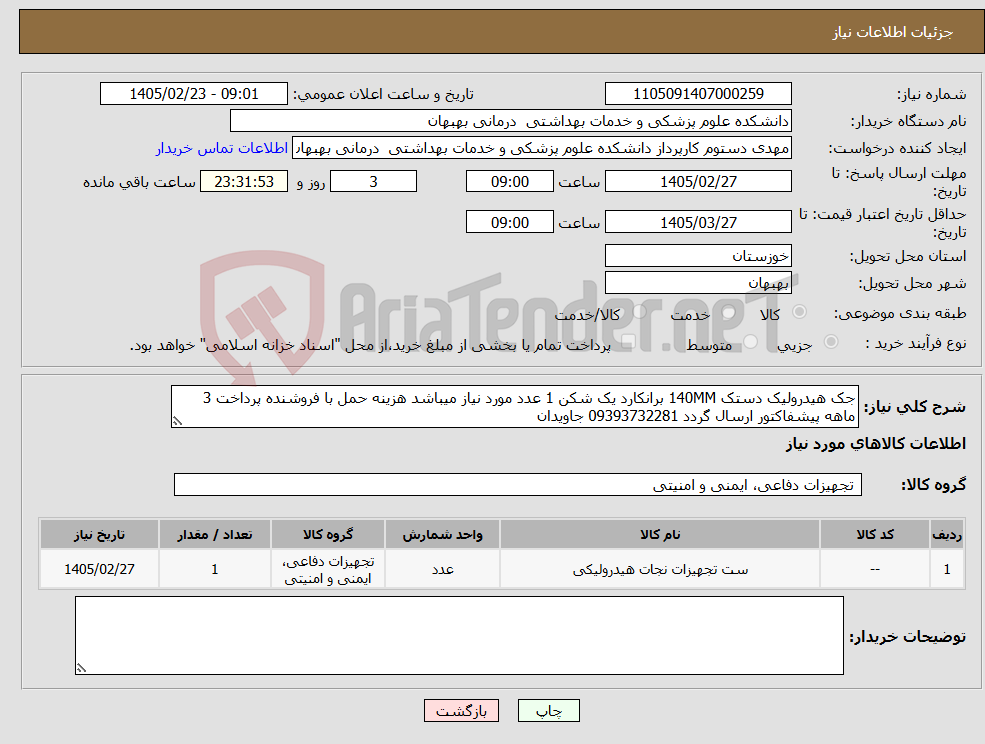The width and height of the screenshot is (985, 744).
Task: Click the goods group field تجهیزات دفاعی
Action: coord(518,484)
